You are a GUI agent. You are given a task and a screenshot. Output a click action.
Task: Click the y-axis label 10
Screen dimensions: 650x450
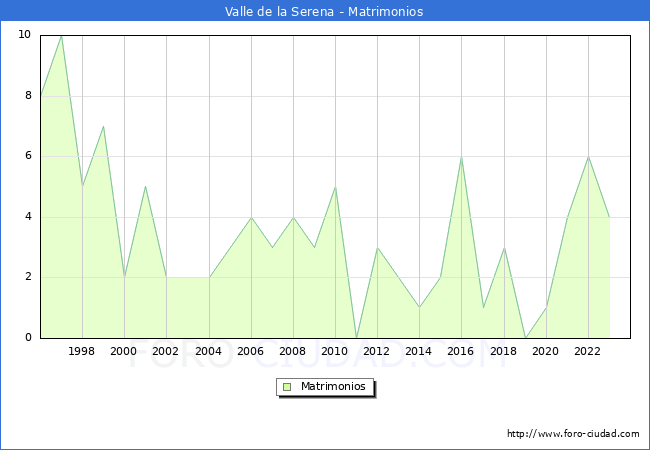24,34
